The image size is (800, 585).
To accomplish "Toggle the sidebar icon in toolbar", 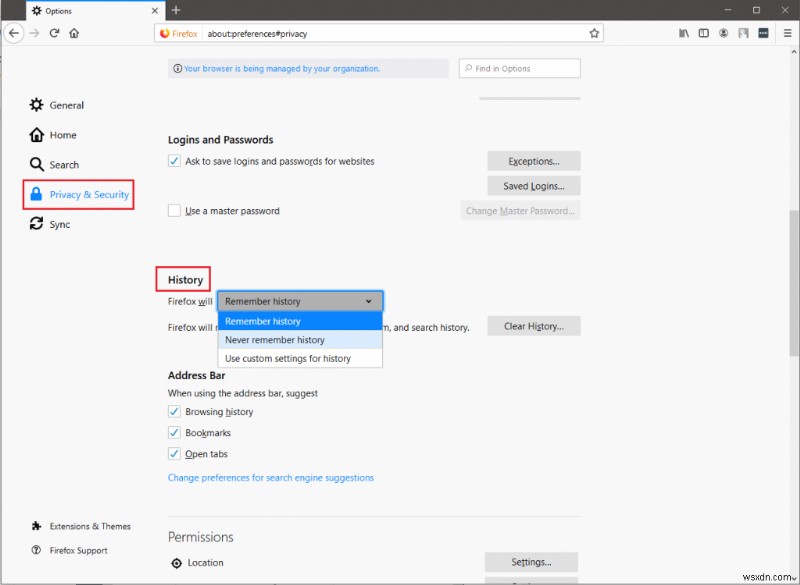I will coord(705,33).
